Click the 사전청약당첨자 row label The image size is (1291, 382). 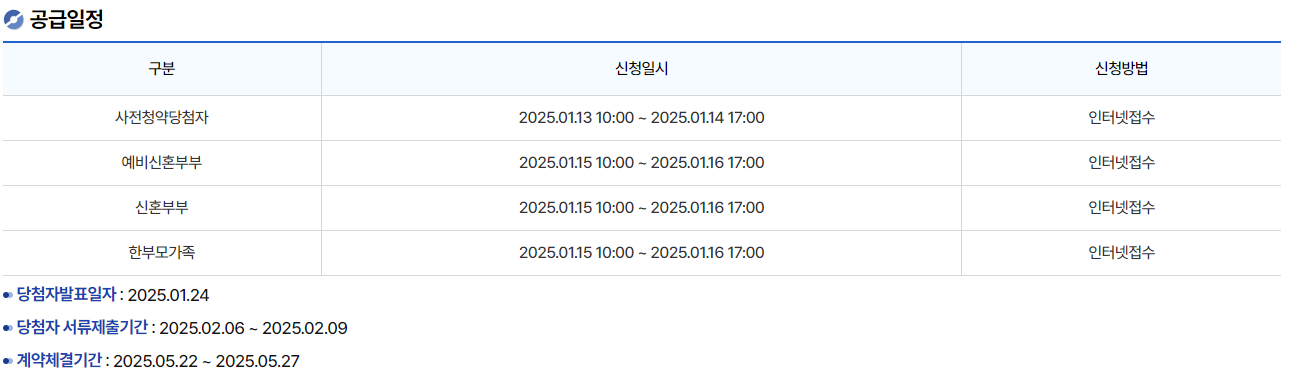point(162,118)
